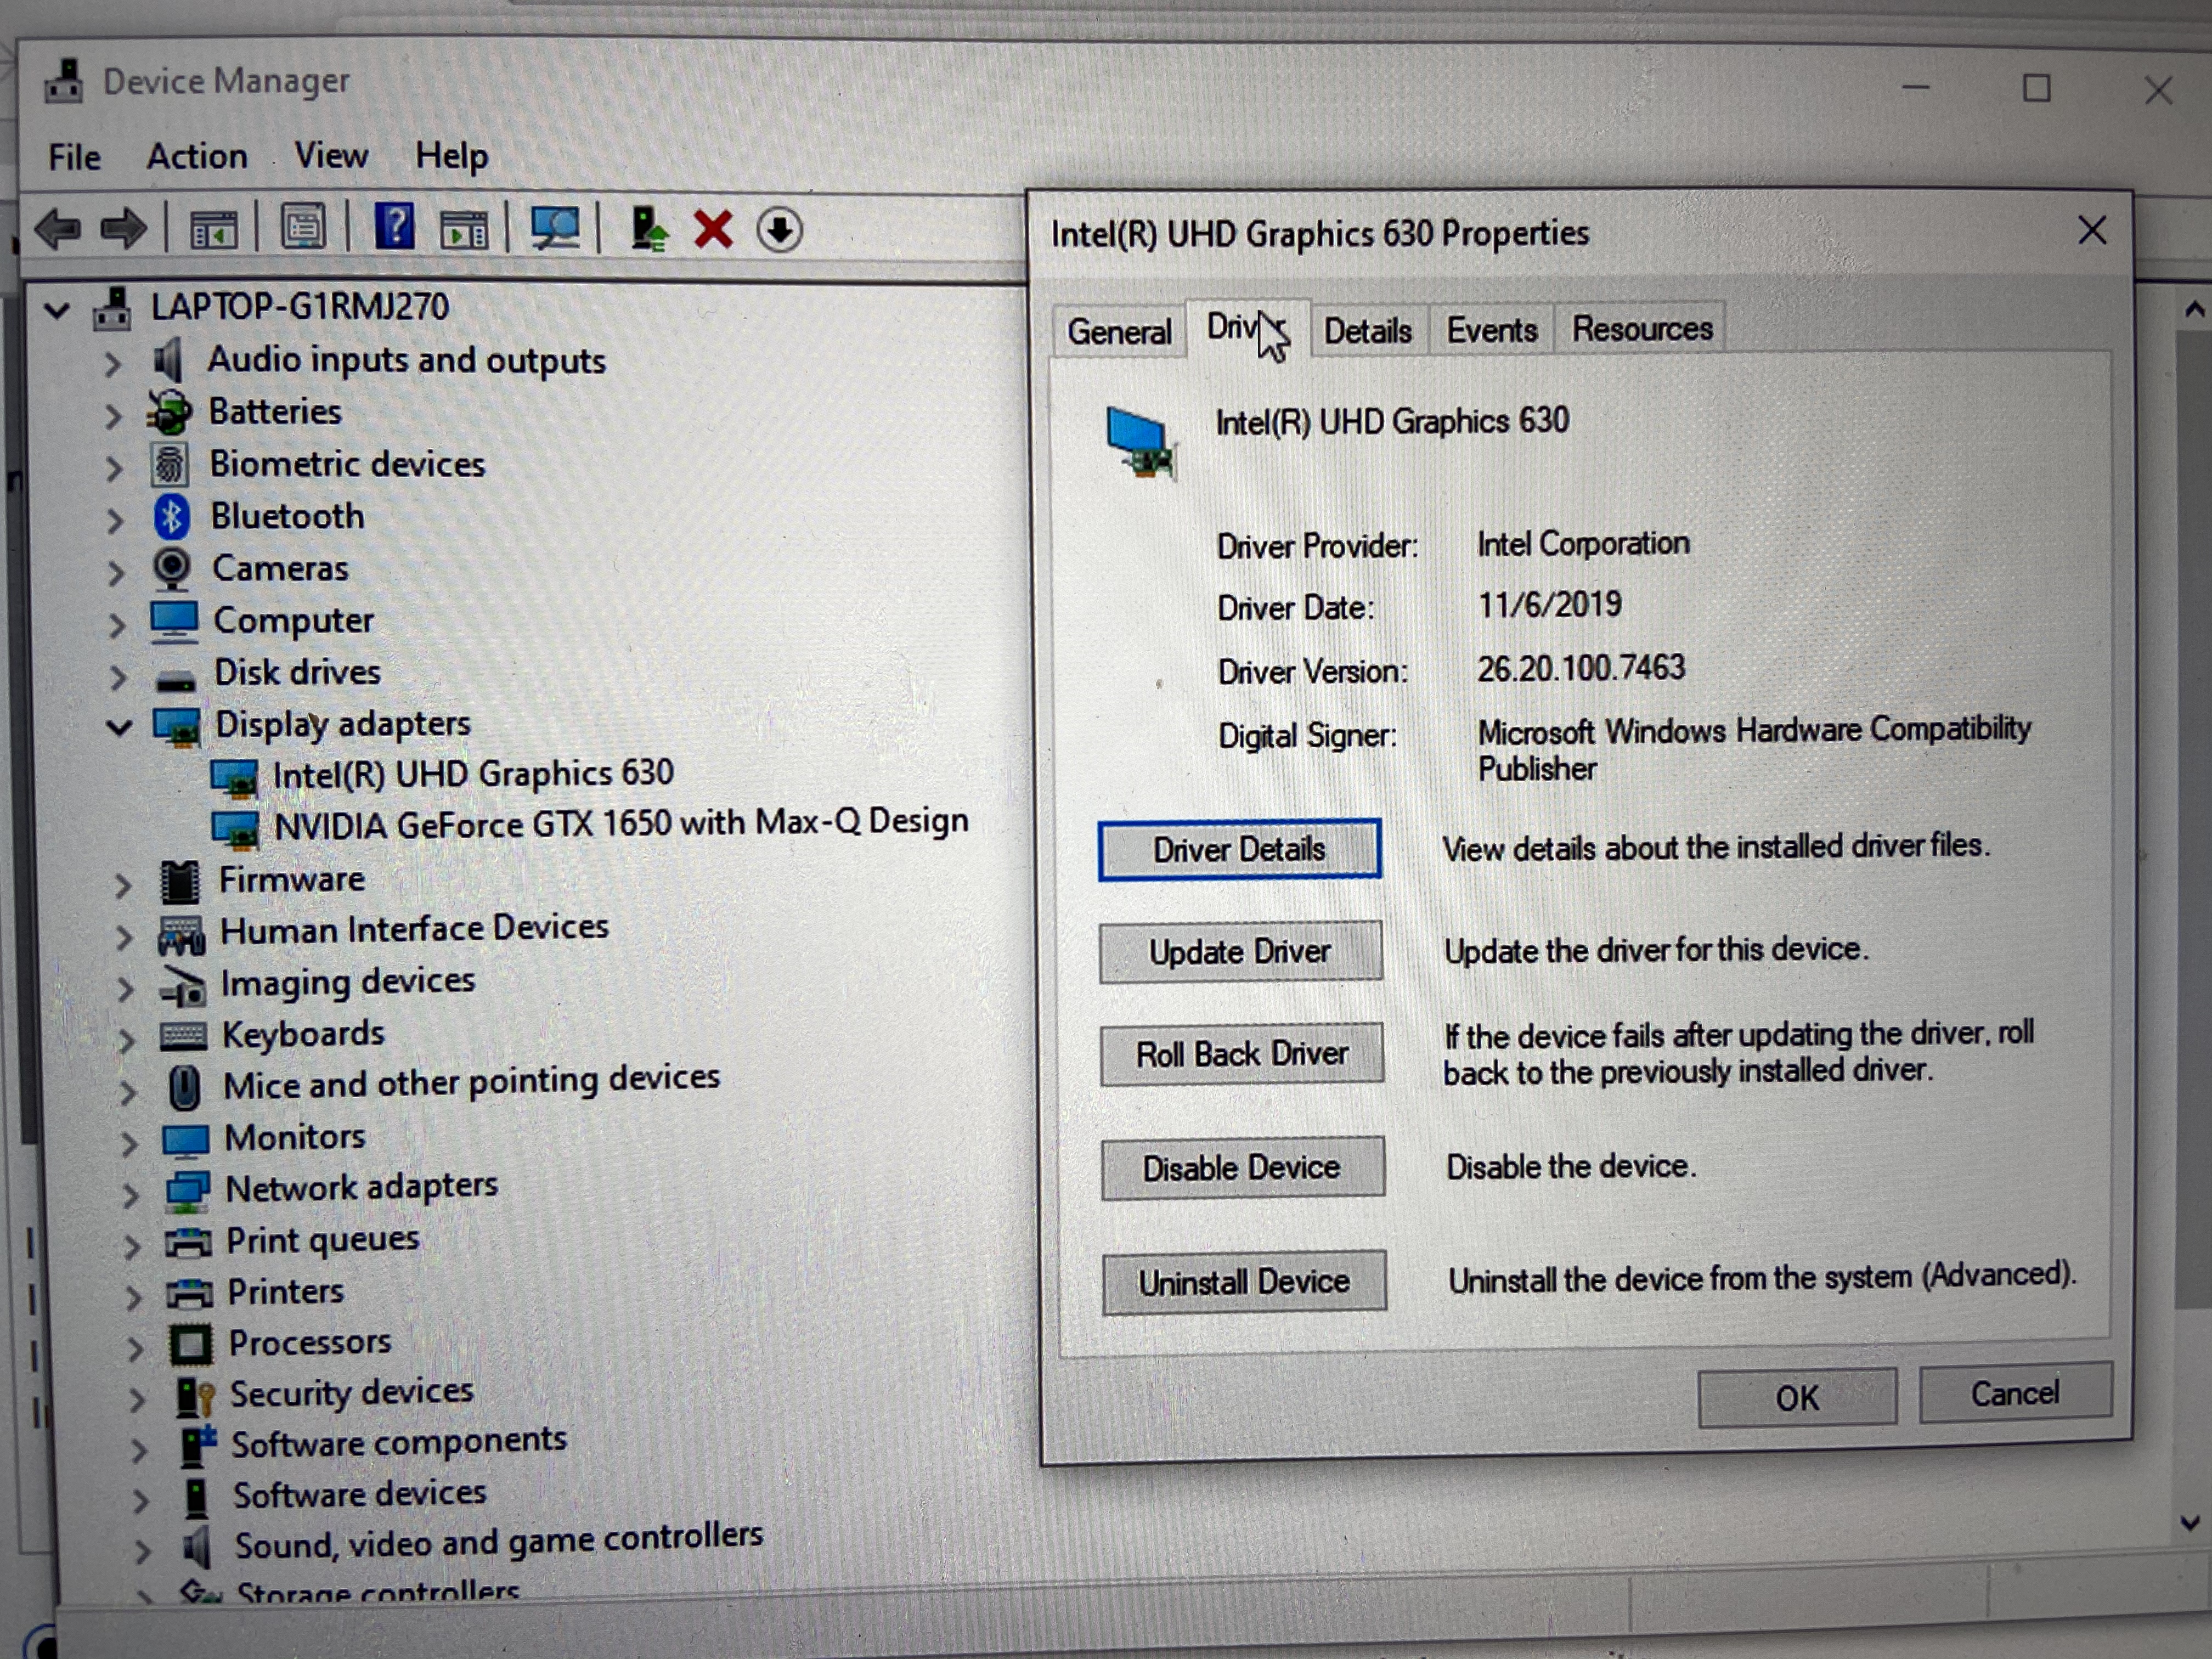
Task: Click the Help question mark toolbar icon
Action: (395, 227)
